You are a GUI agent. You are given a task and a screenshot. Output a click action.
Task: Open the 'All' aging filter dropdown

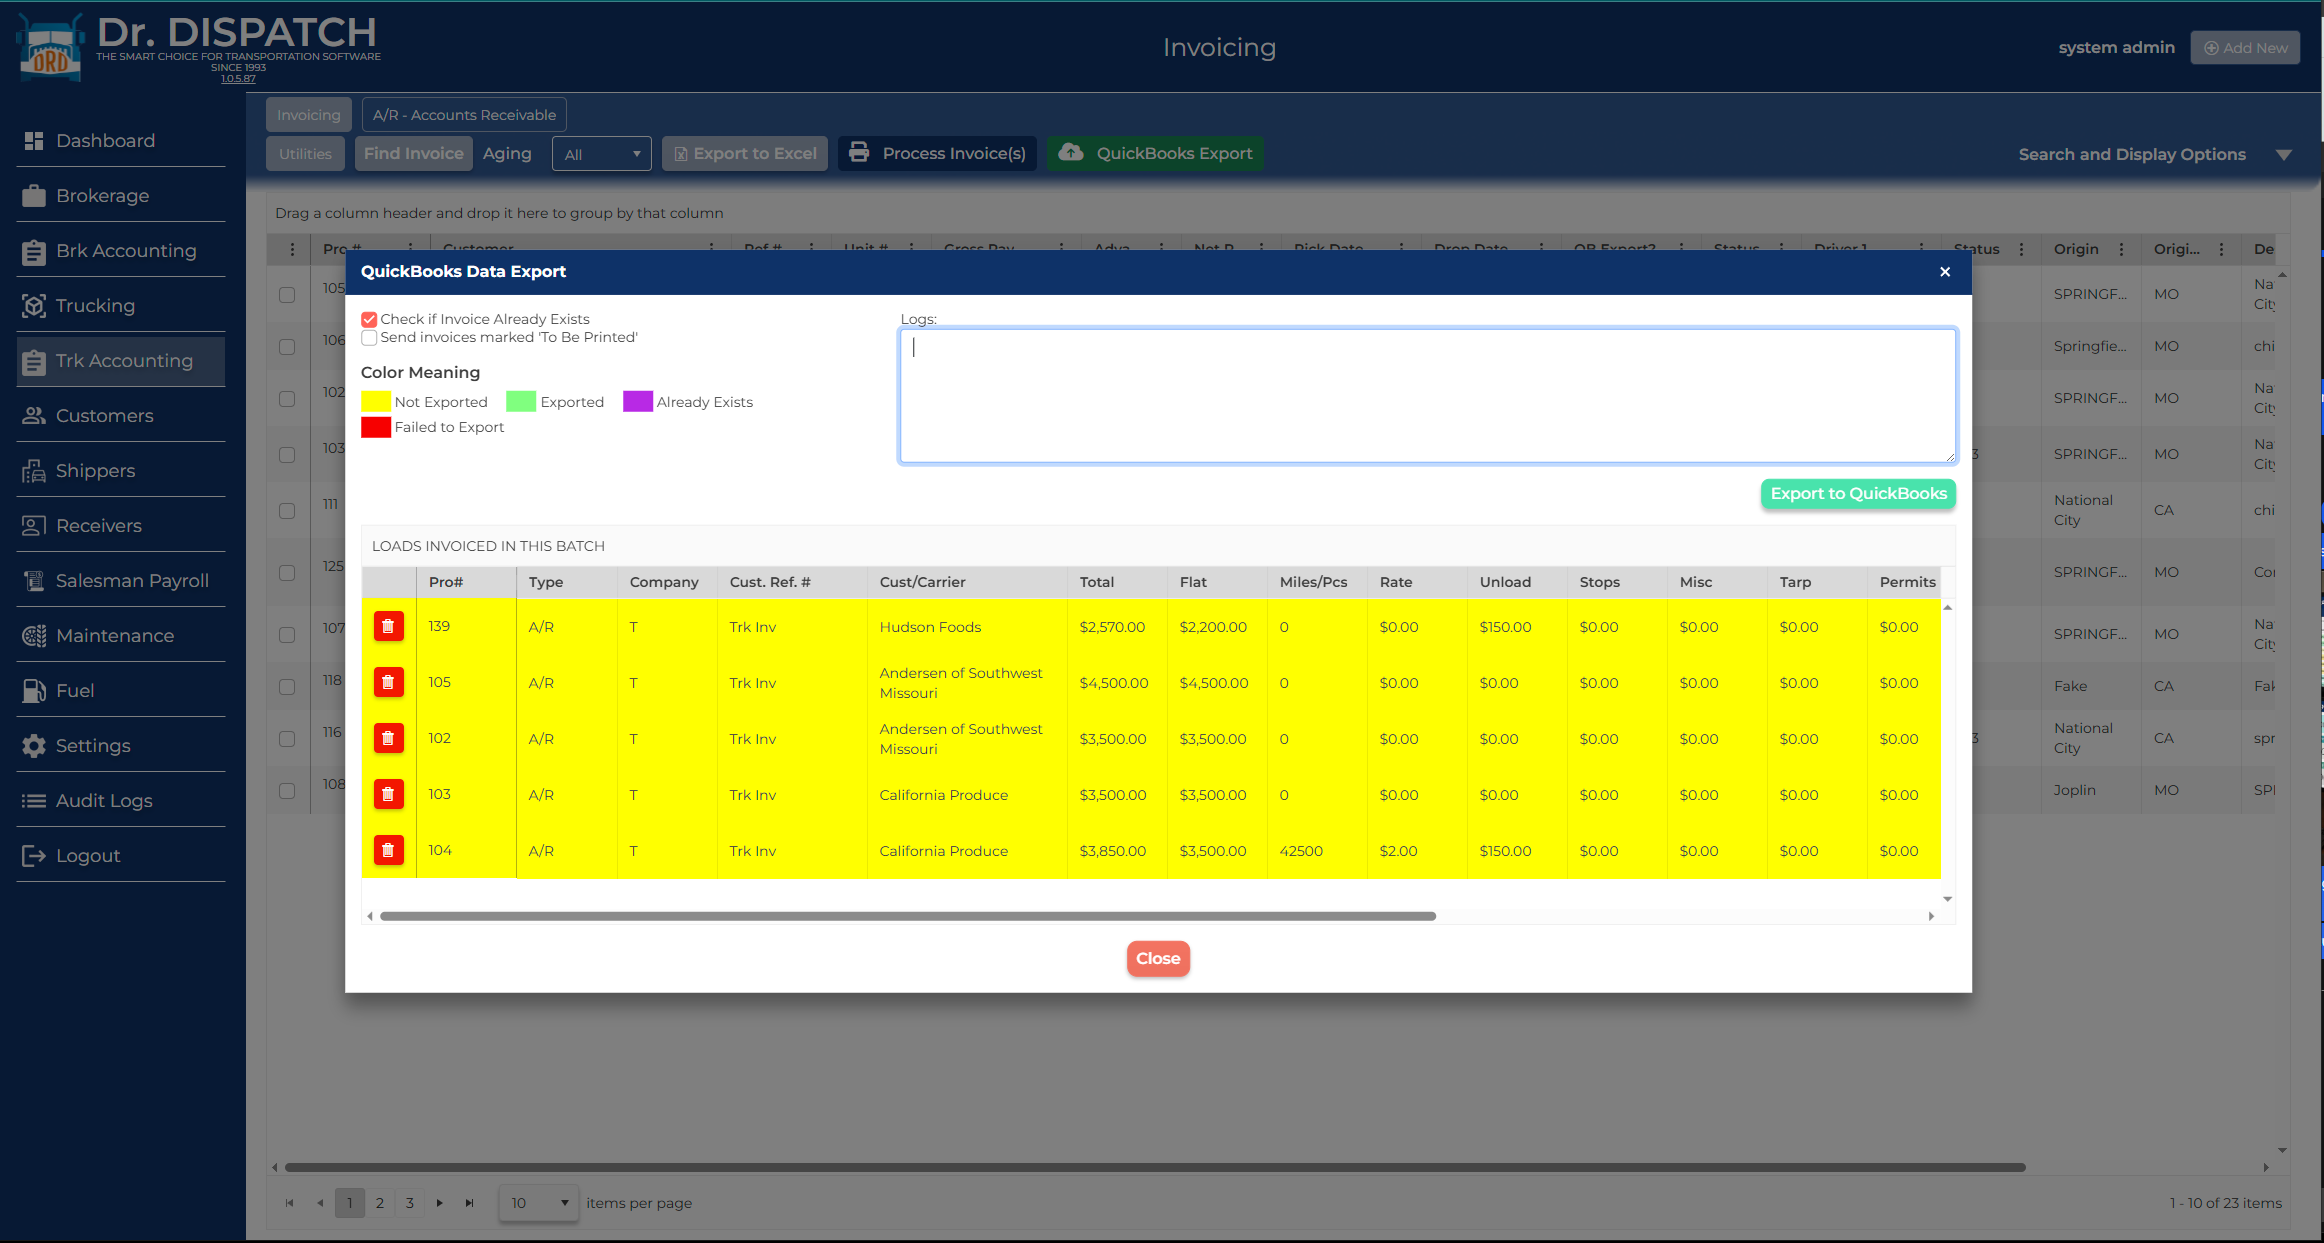(602, 154)
